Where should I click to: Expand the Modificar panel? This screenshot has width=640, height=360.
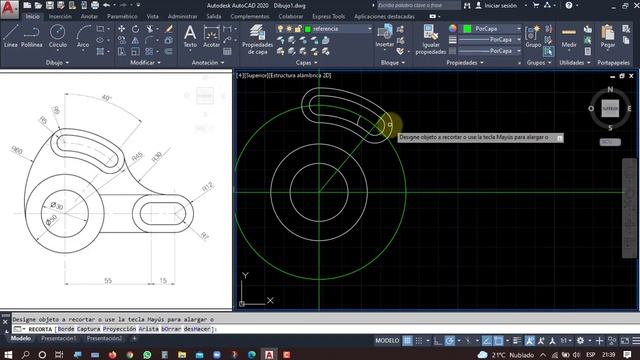coord(145,62)
